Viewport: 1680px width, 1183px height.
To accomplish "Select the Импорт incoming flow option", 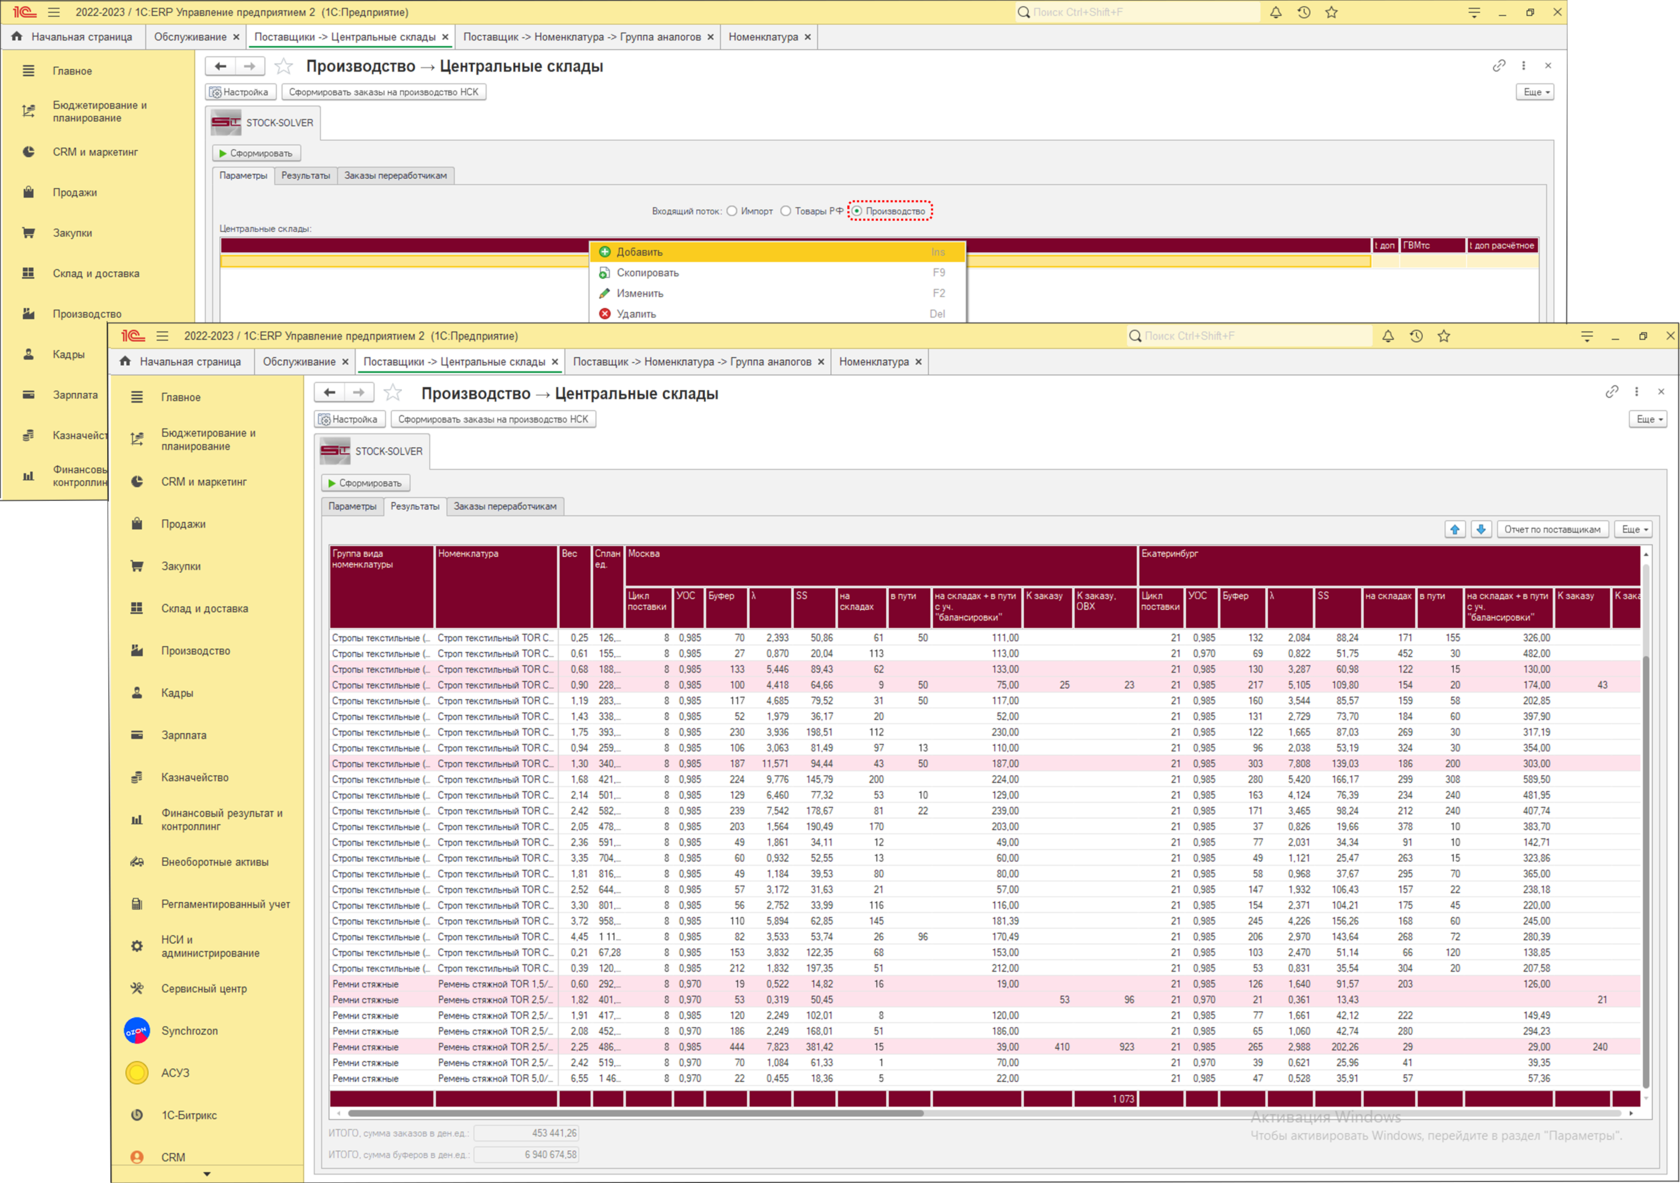I will 733,211.
